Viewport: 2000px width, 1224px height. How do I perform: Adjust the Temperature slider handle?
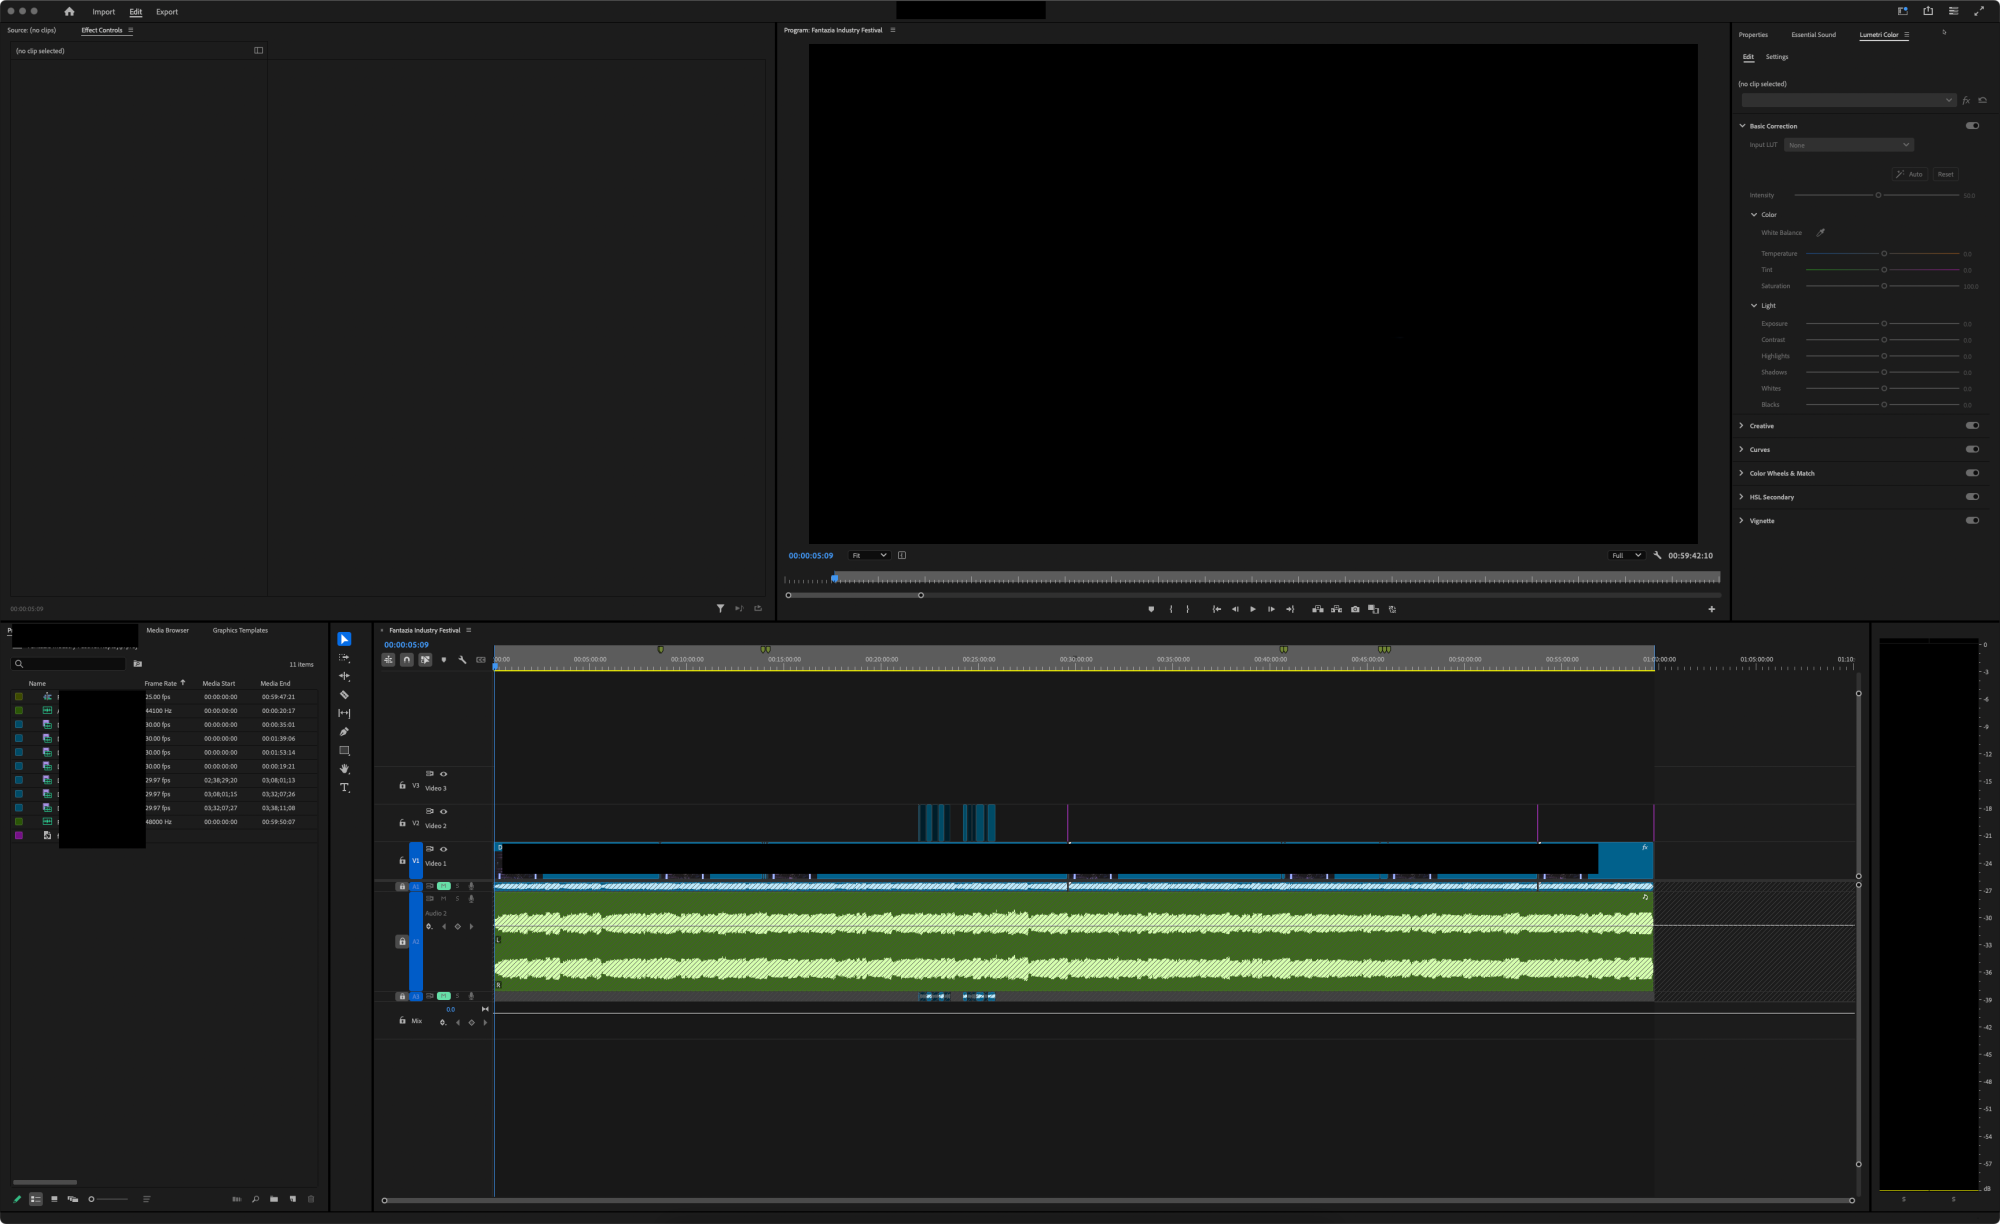[x=1884, y=254]
